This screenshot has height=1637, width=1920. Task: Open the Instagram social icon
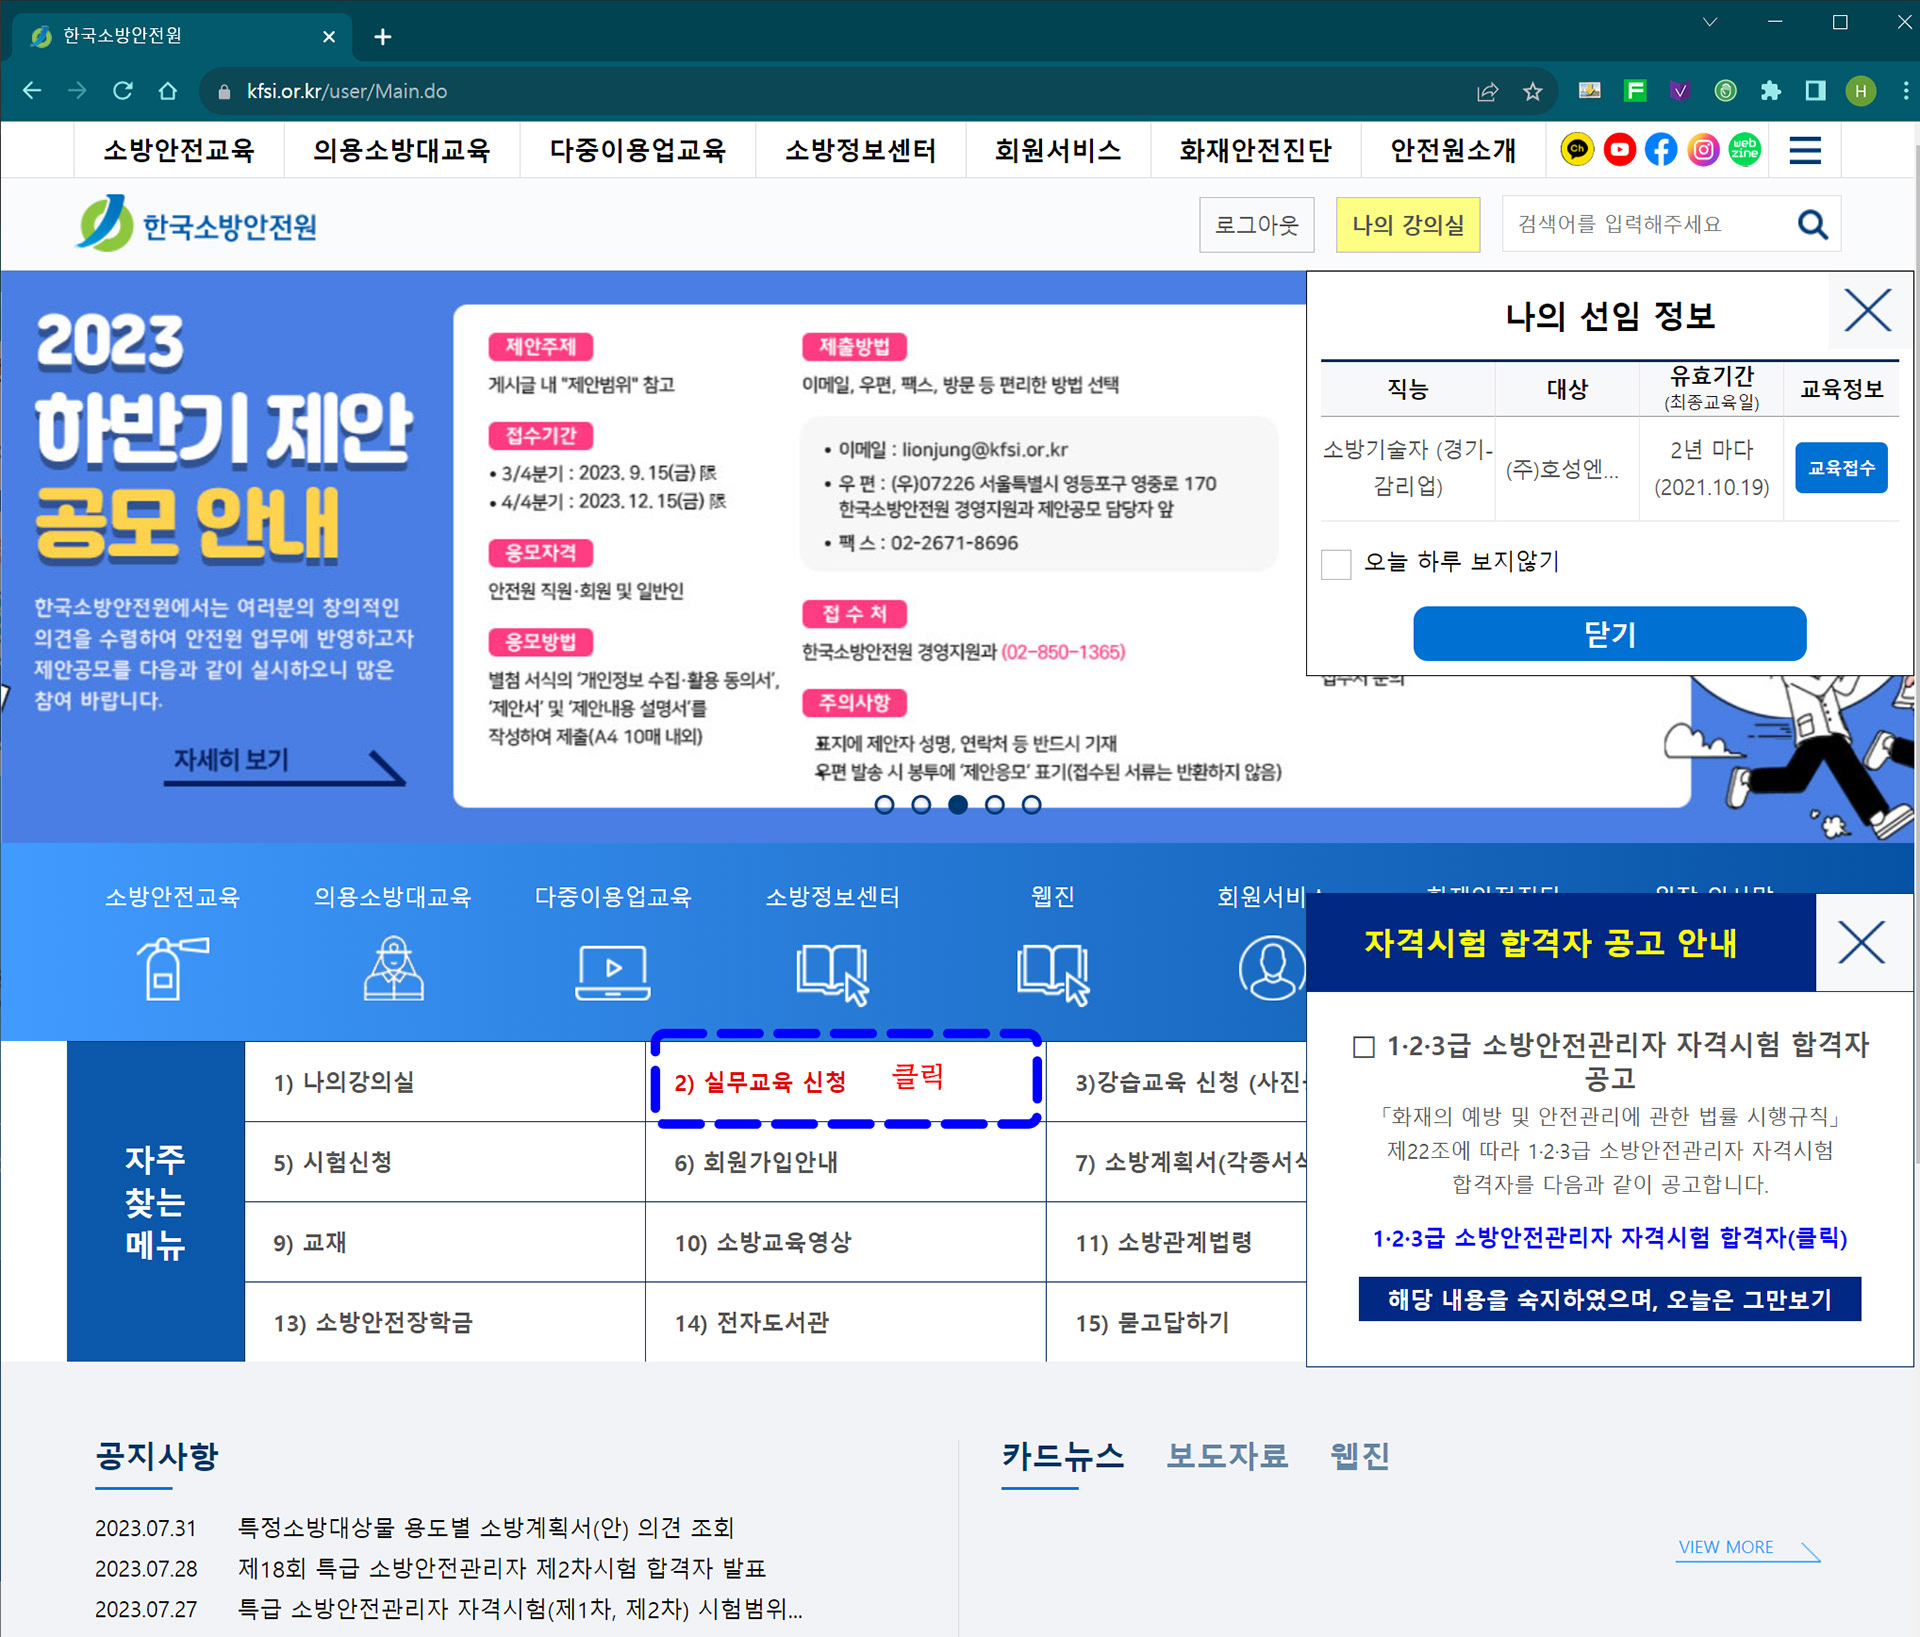[x=1703, y=150]
